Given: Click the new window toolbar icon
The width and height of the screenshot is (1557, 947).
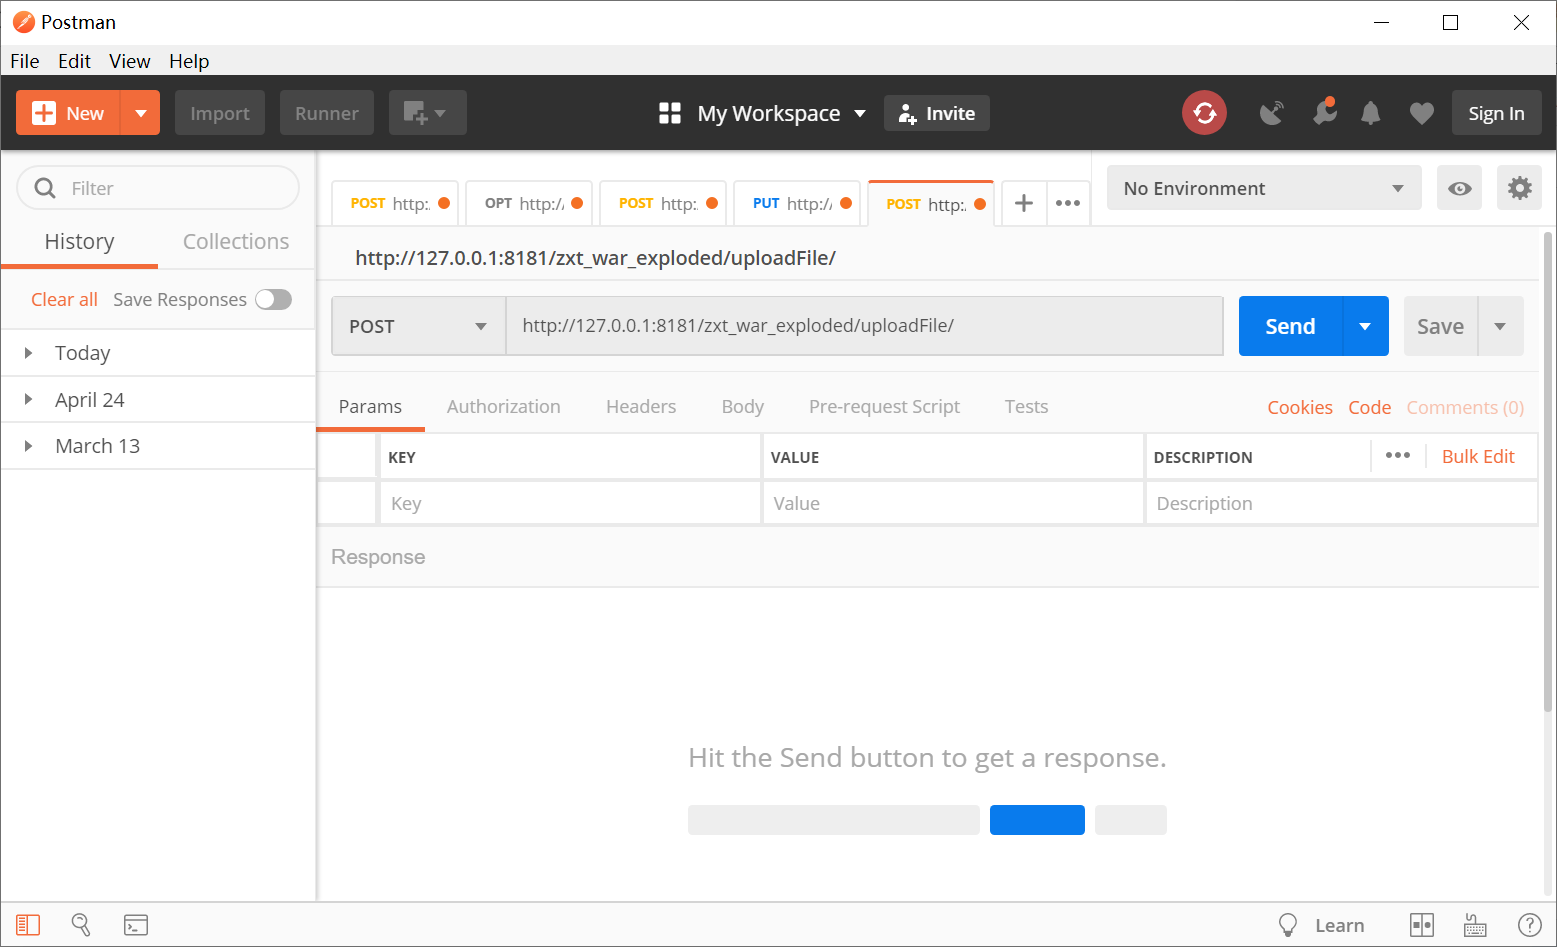Looking at the screenshot, I should [x=427, y=113].
